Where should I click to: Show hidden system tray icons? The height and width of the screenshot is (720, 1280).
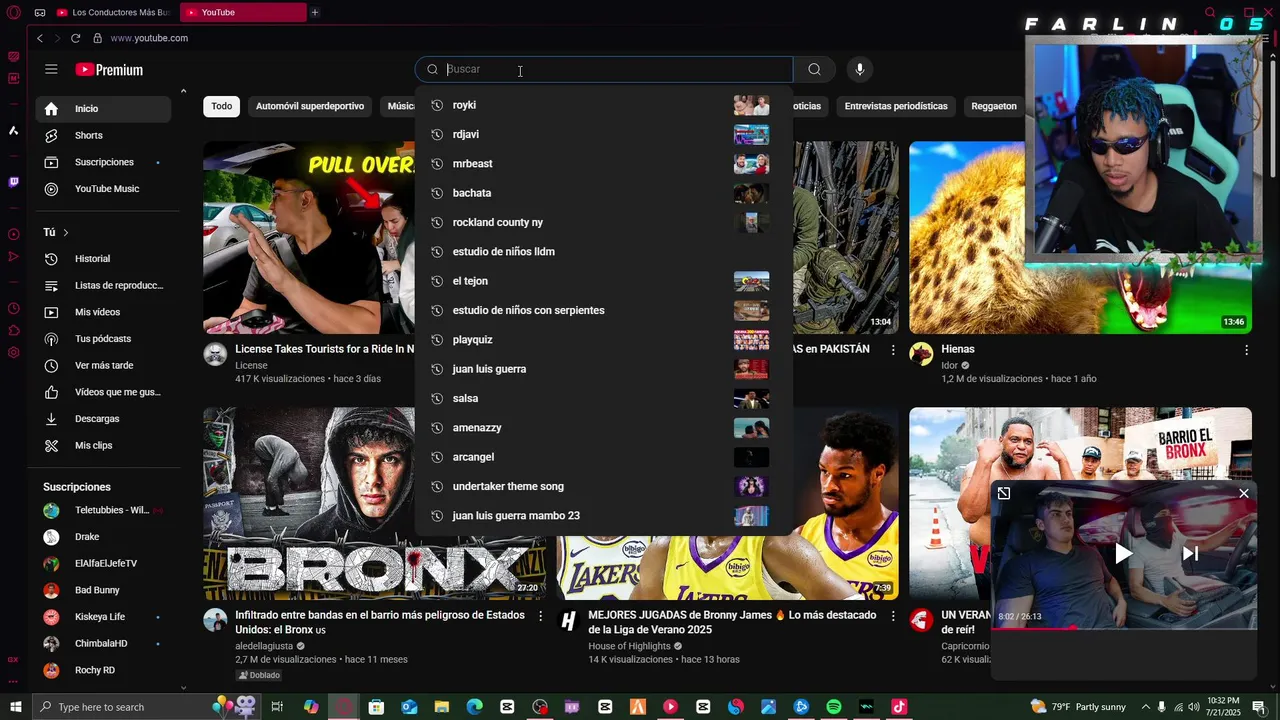1147,707
